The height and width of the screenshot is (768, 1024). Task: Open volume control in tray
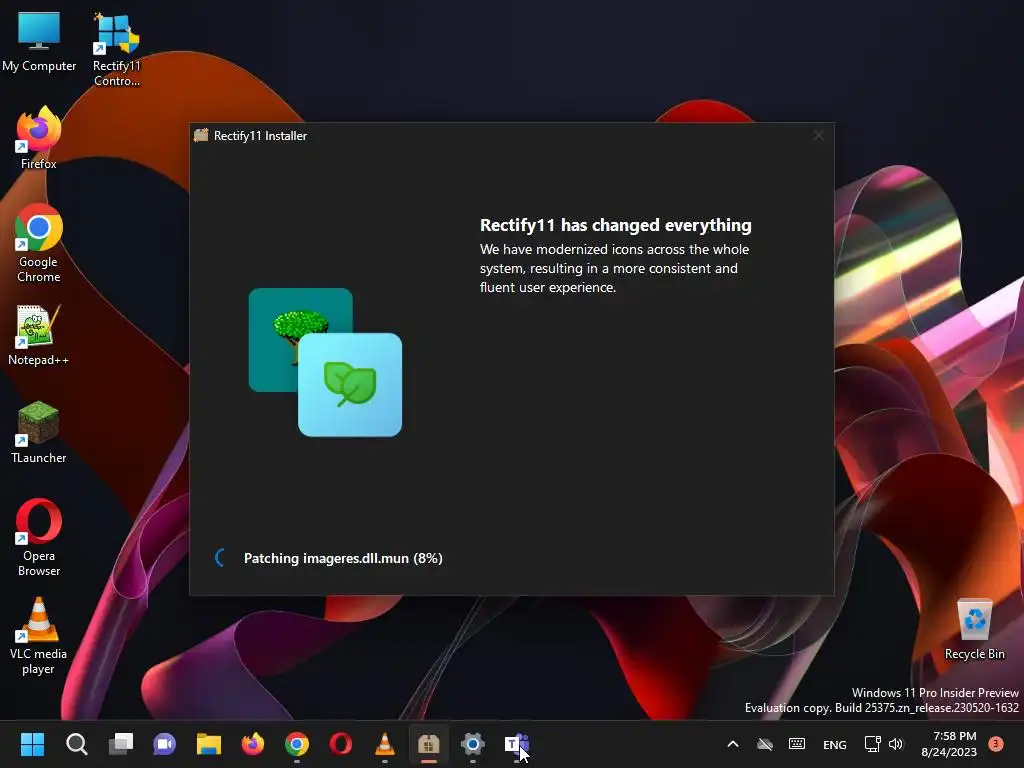[896, 744]
